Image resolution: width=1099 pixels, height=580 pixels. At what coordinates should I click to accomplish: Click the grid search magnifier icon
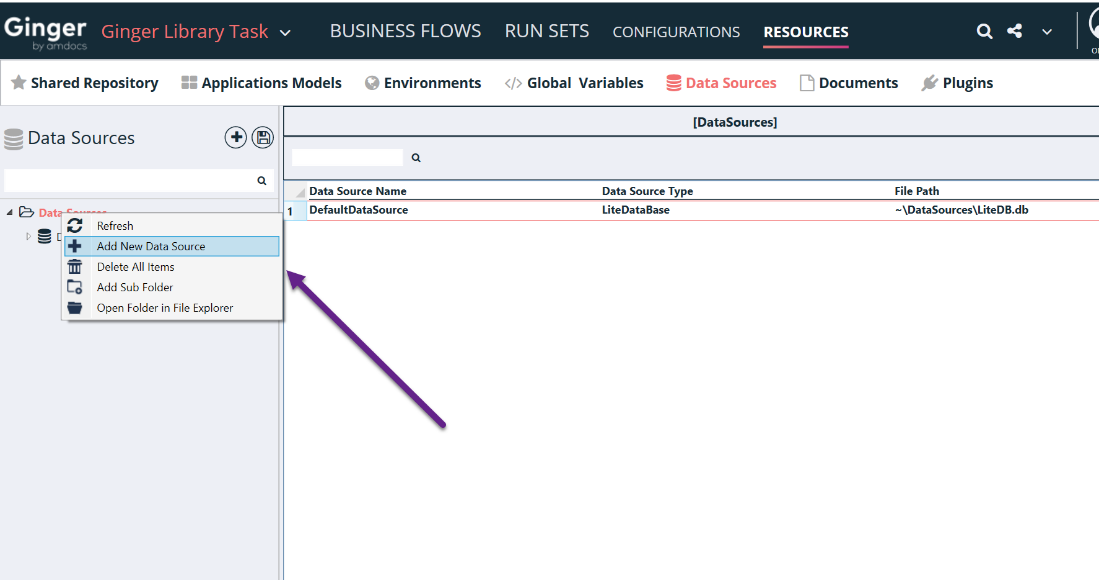point(416,158)
